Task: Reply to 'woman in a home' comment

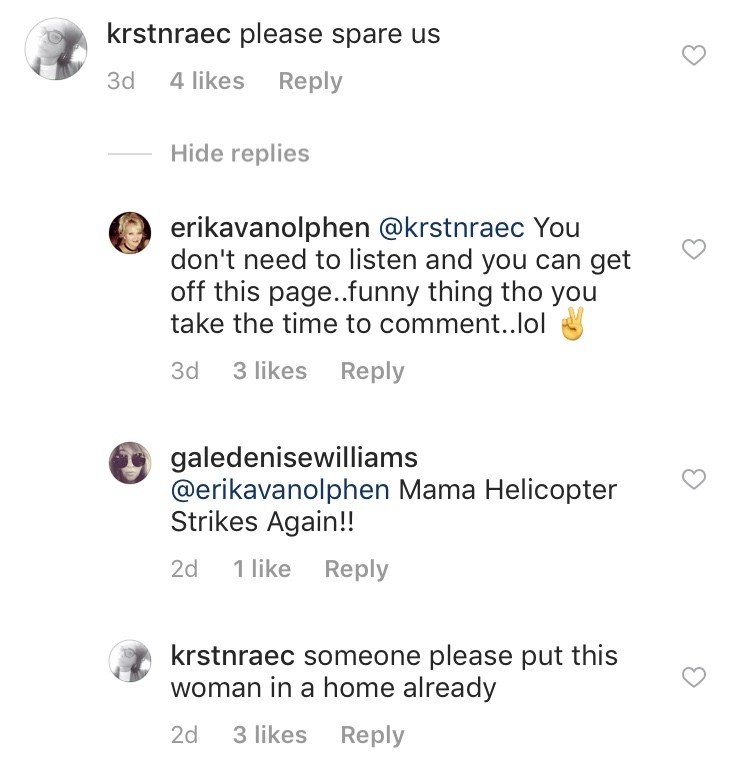Action: point(372,735)
